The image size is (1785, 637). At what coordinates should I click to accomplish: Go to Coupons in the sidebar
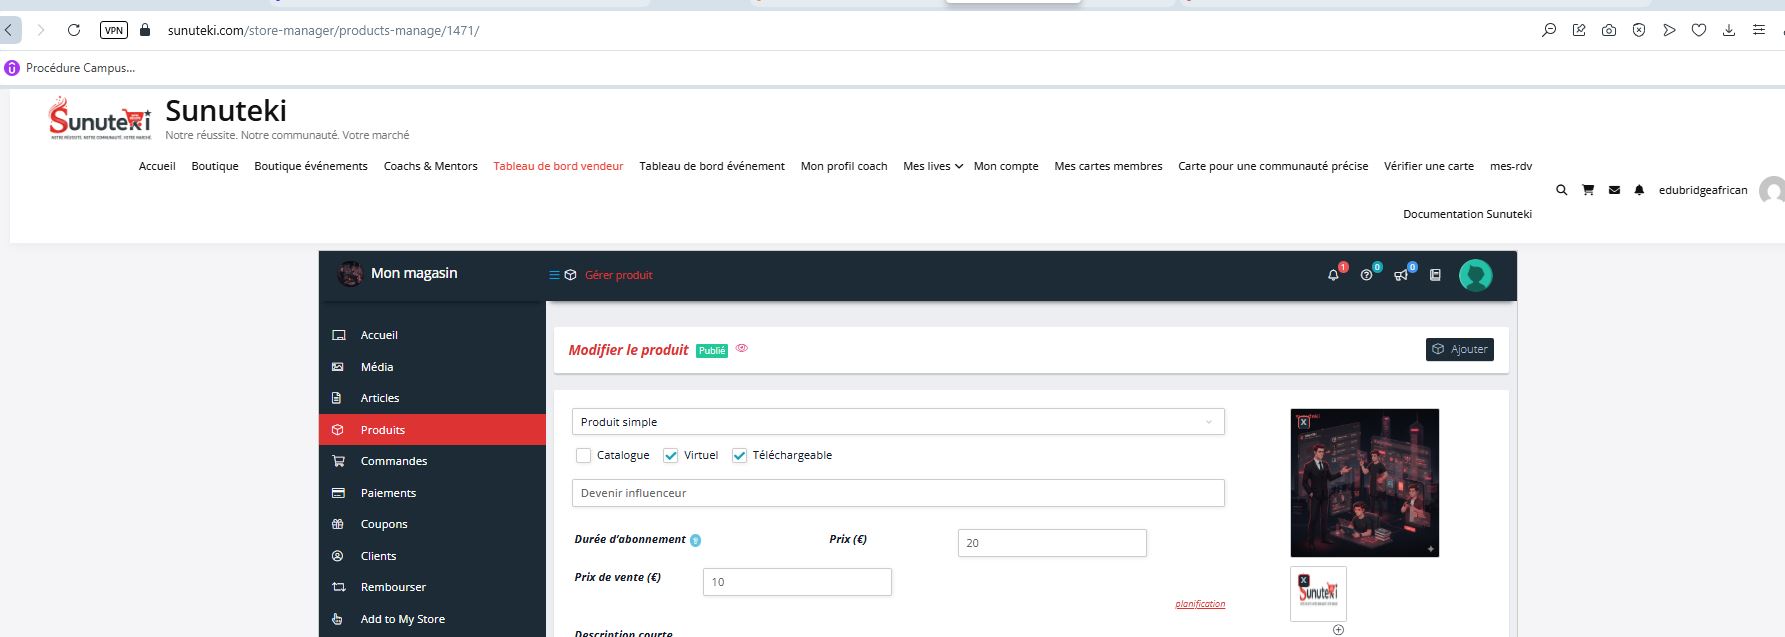tap(384, 524)
